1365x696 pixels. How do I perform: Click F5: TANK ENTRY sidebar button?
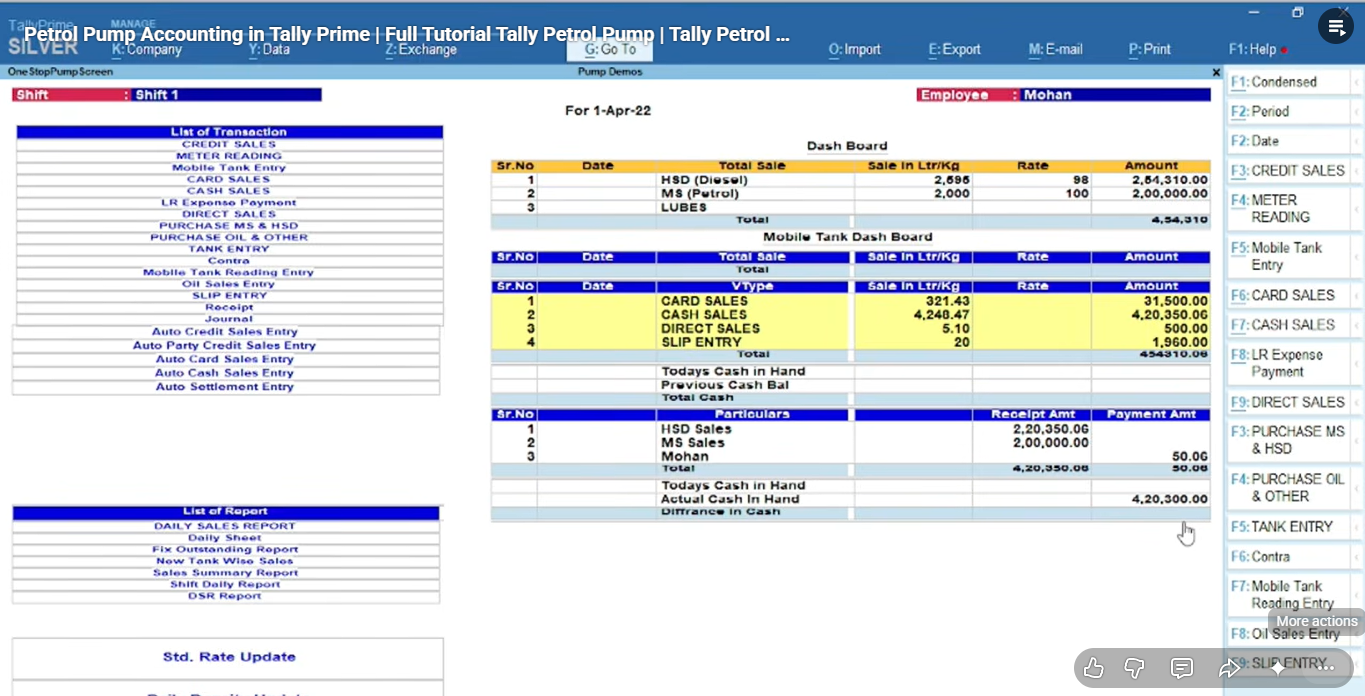point(1290,527)
